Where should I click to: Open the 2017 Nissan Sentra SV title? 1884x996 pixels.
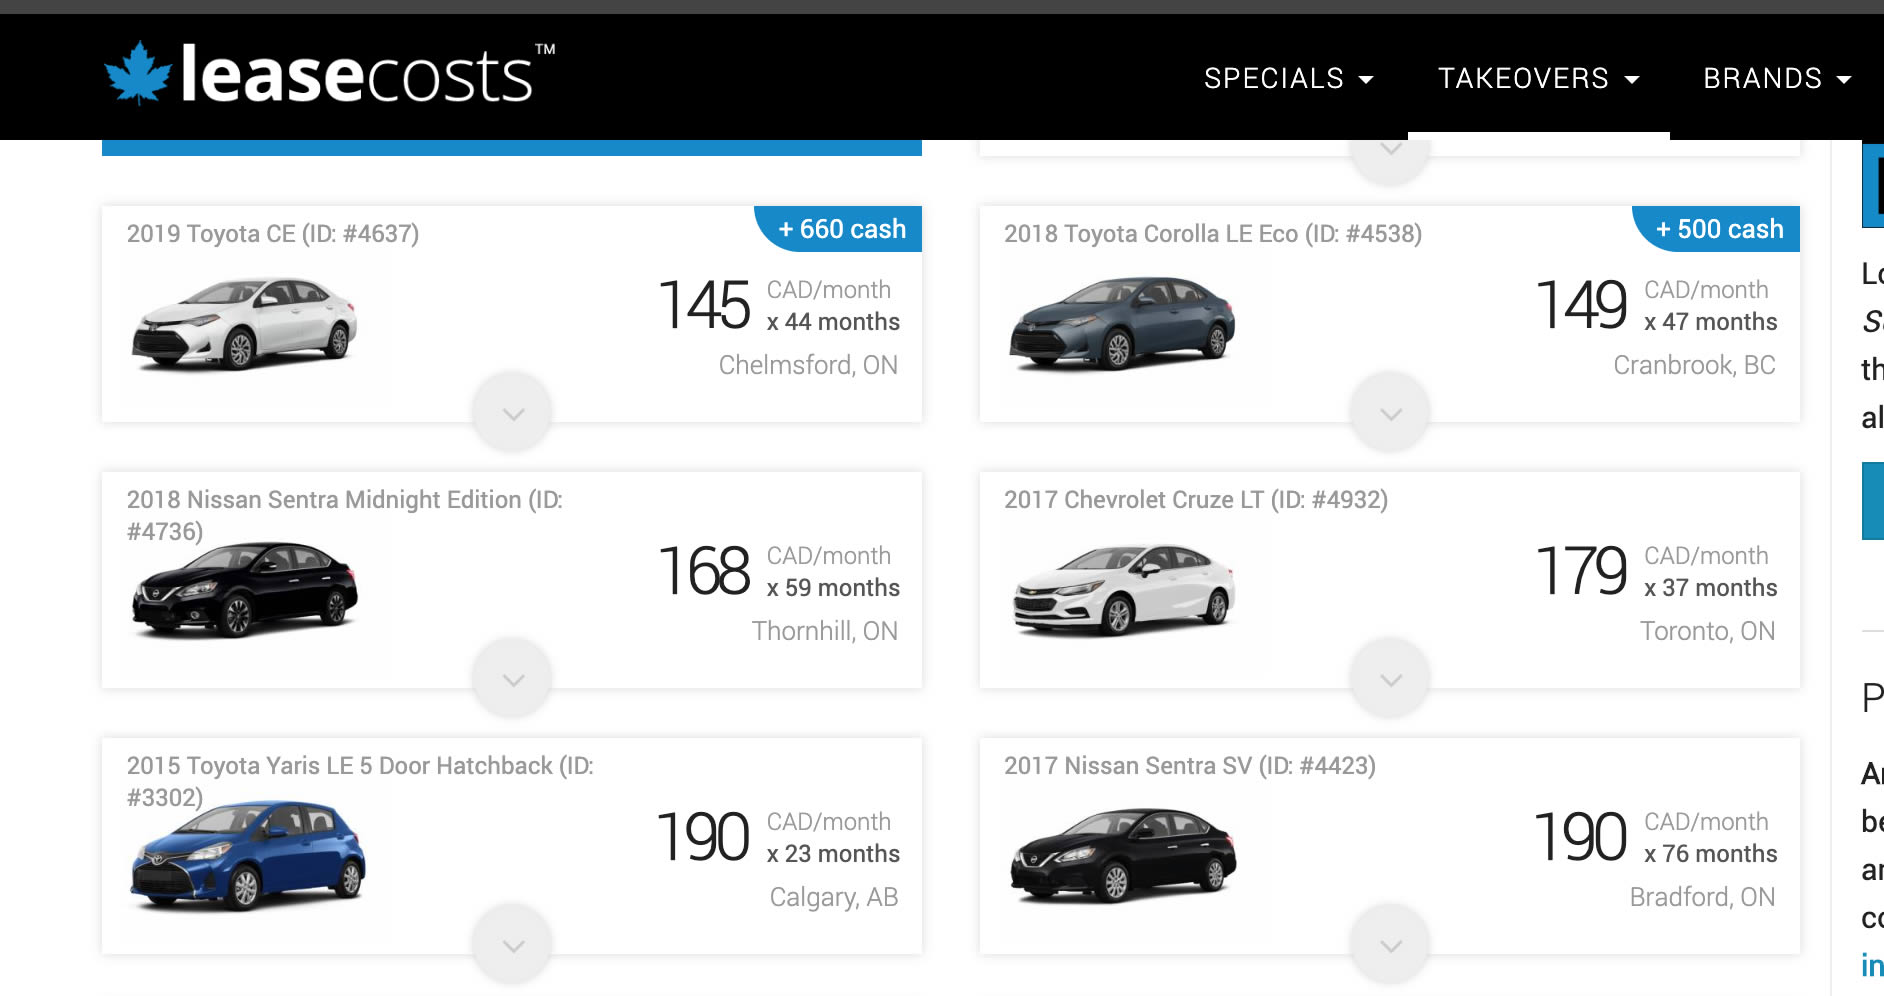(1190, 766)
